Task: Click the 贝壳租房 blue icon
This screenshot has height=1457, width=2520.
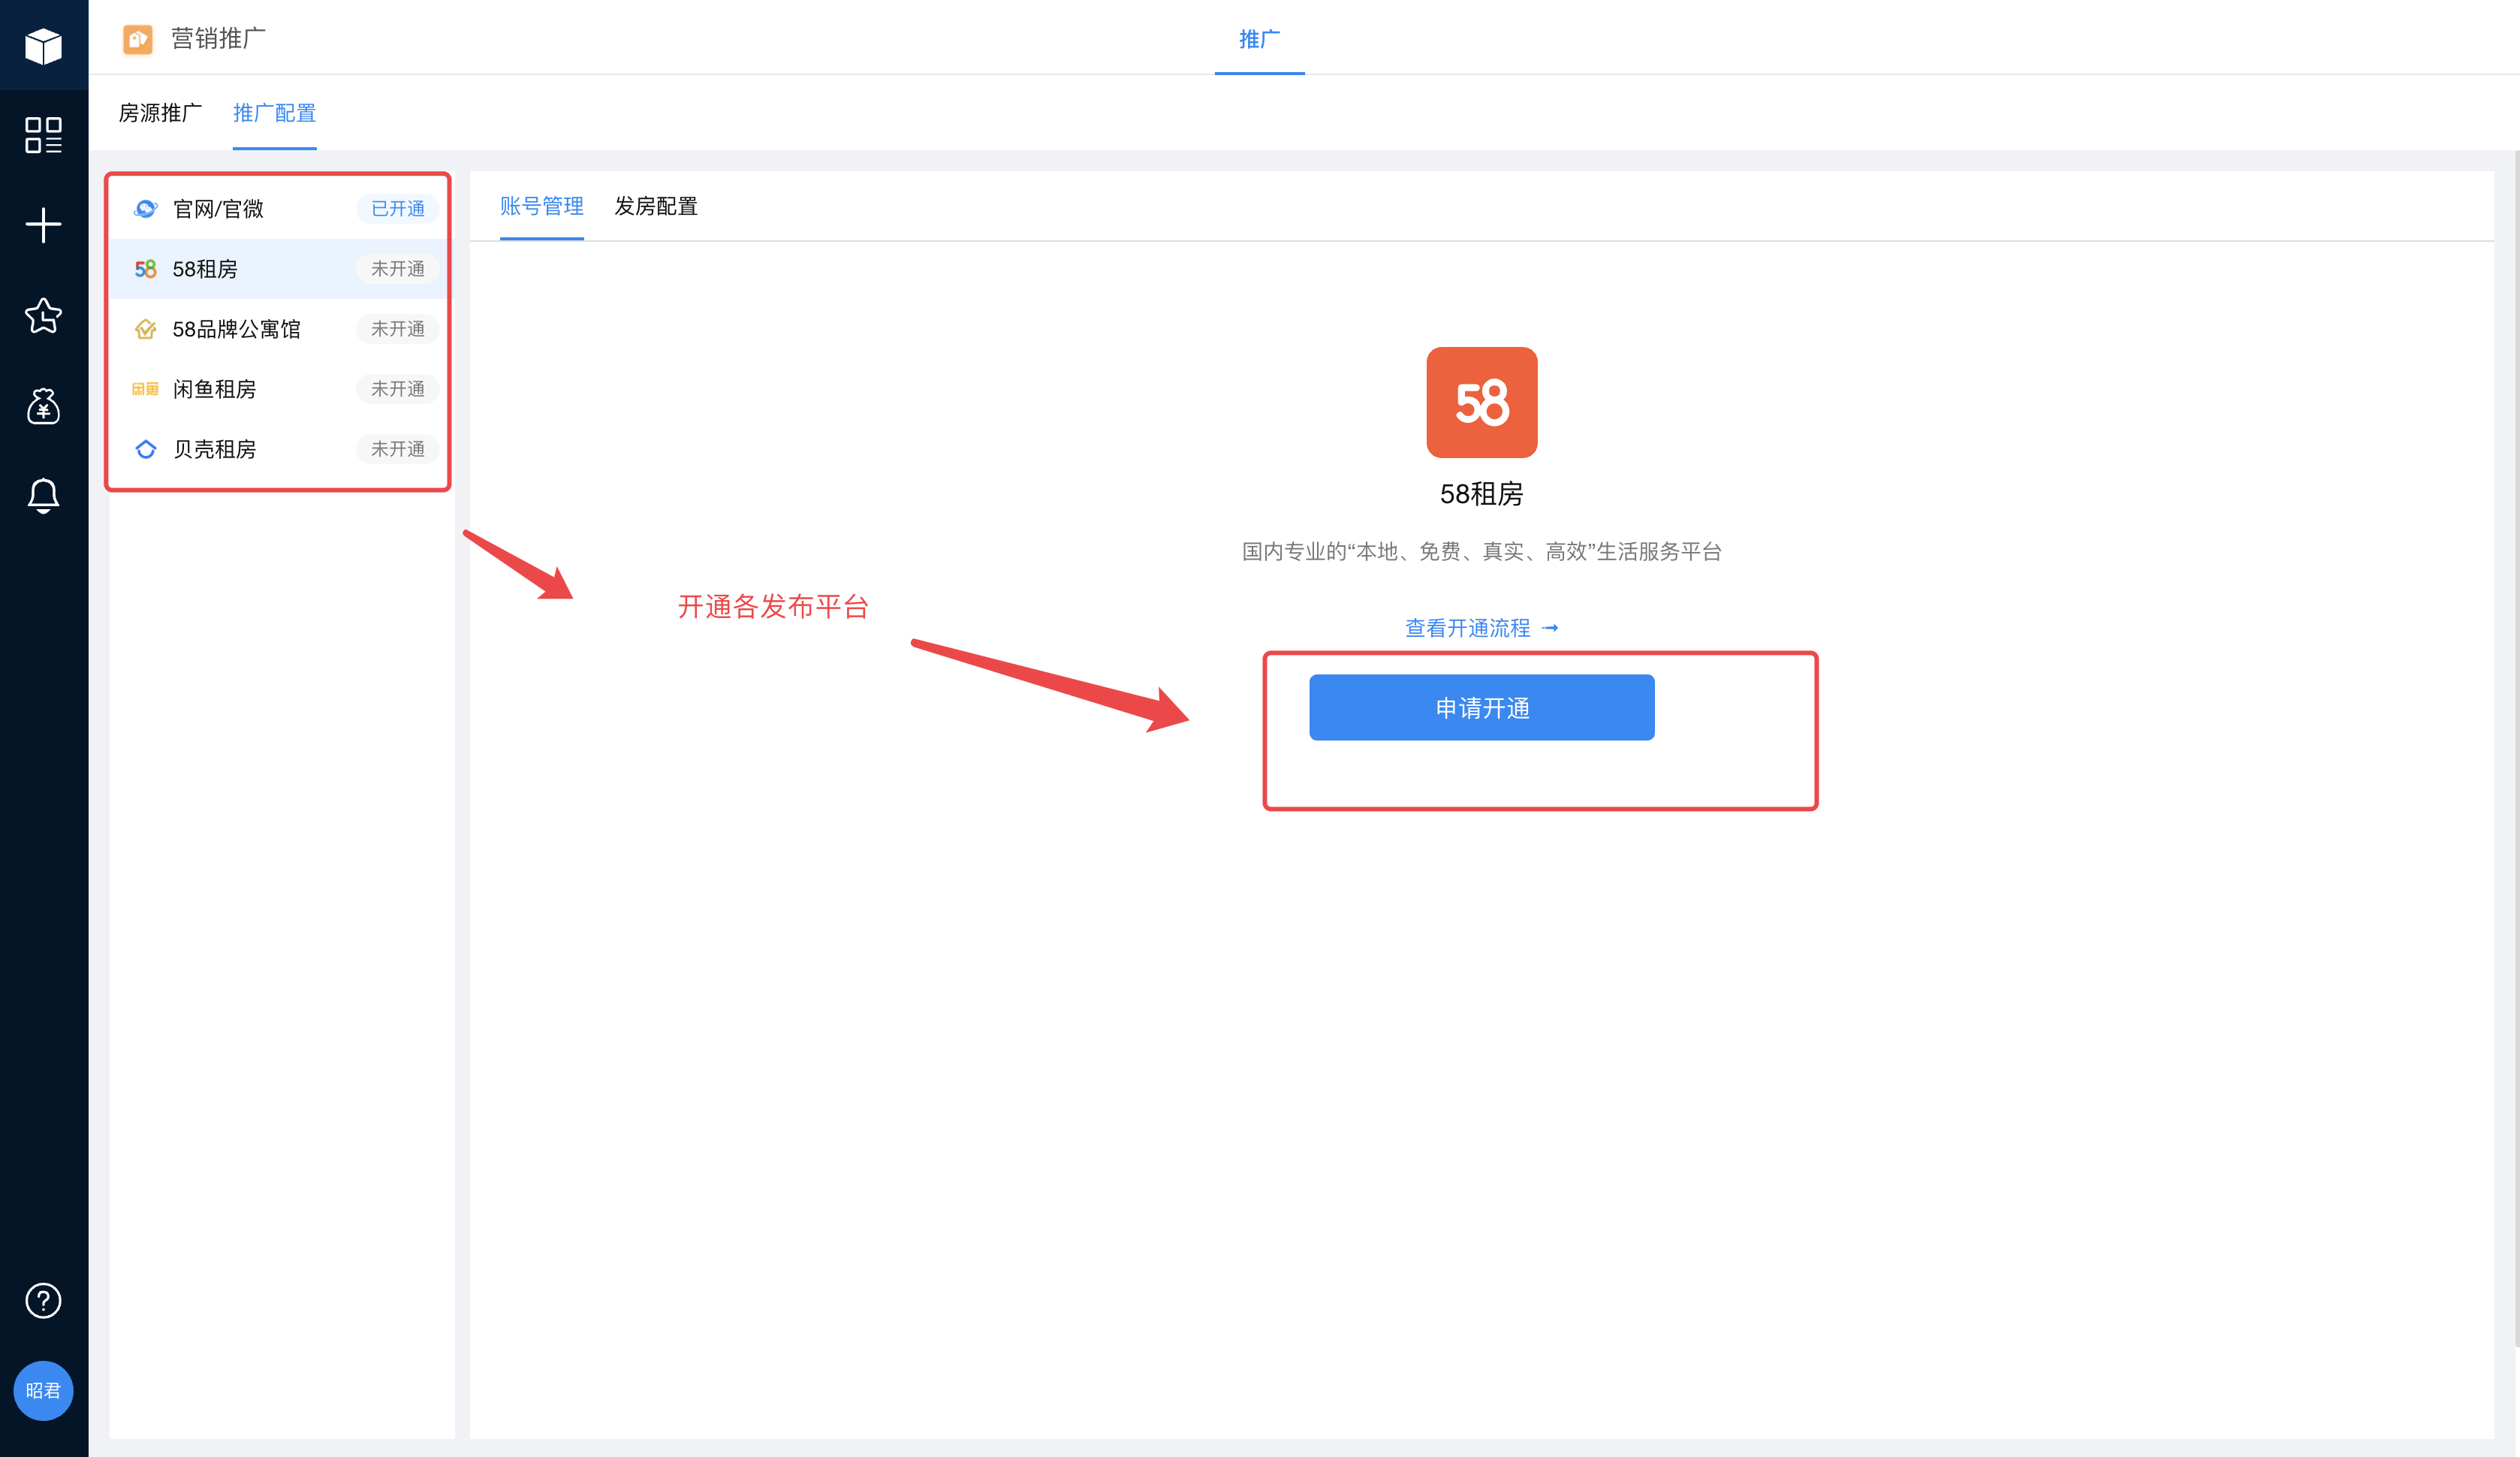Action: coord(145,448)
